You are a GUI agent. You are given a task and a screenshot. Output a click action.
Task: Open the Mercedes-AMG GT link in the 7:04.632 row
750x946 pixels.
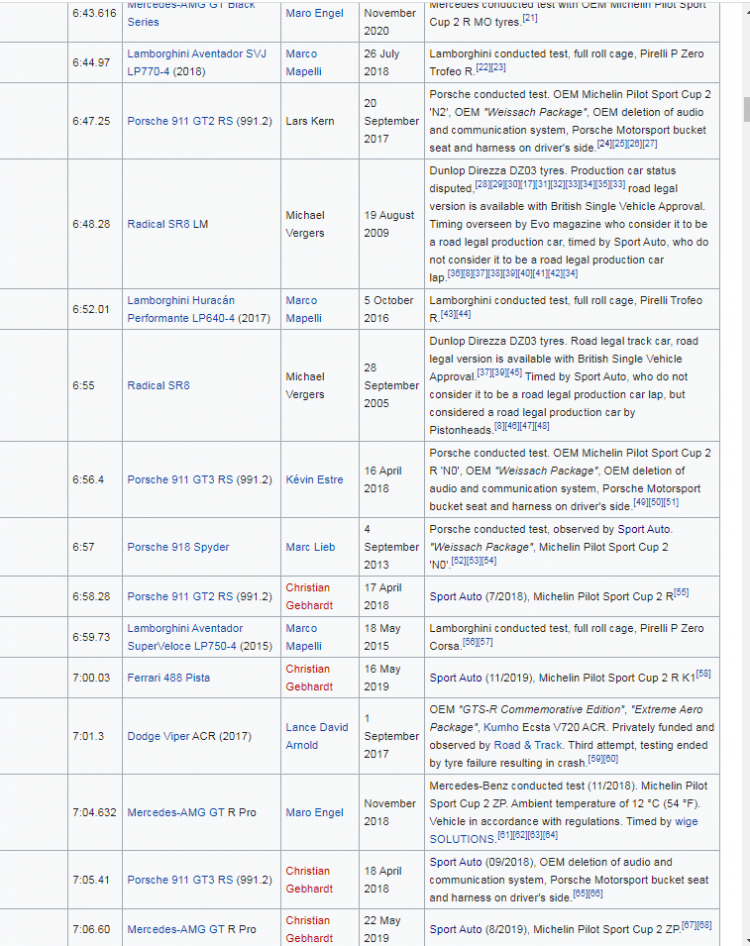pyautogui.click(x=176, y=812)
